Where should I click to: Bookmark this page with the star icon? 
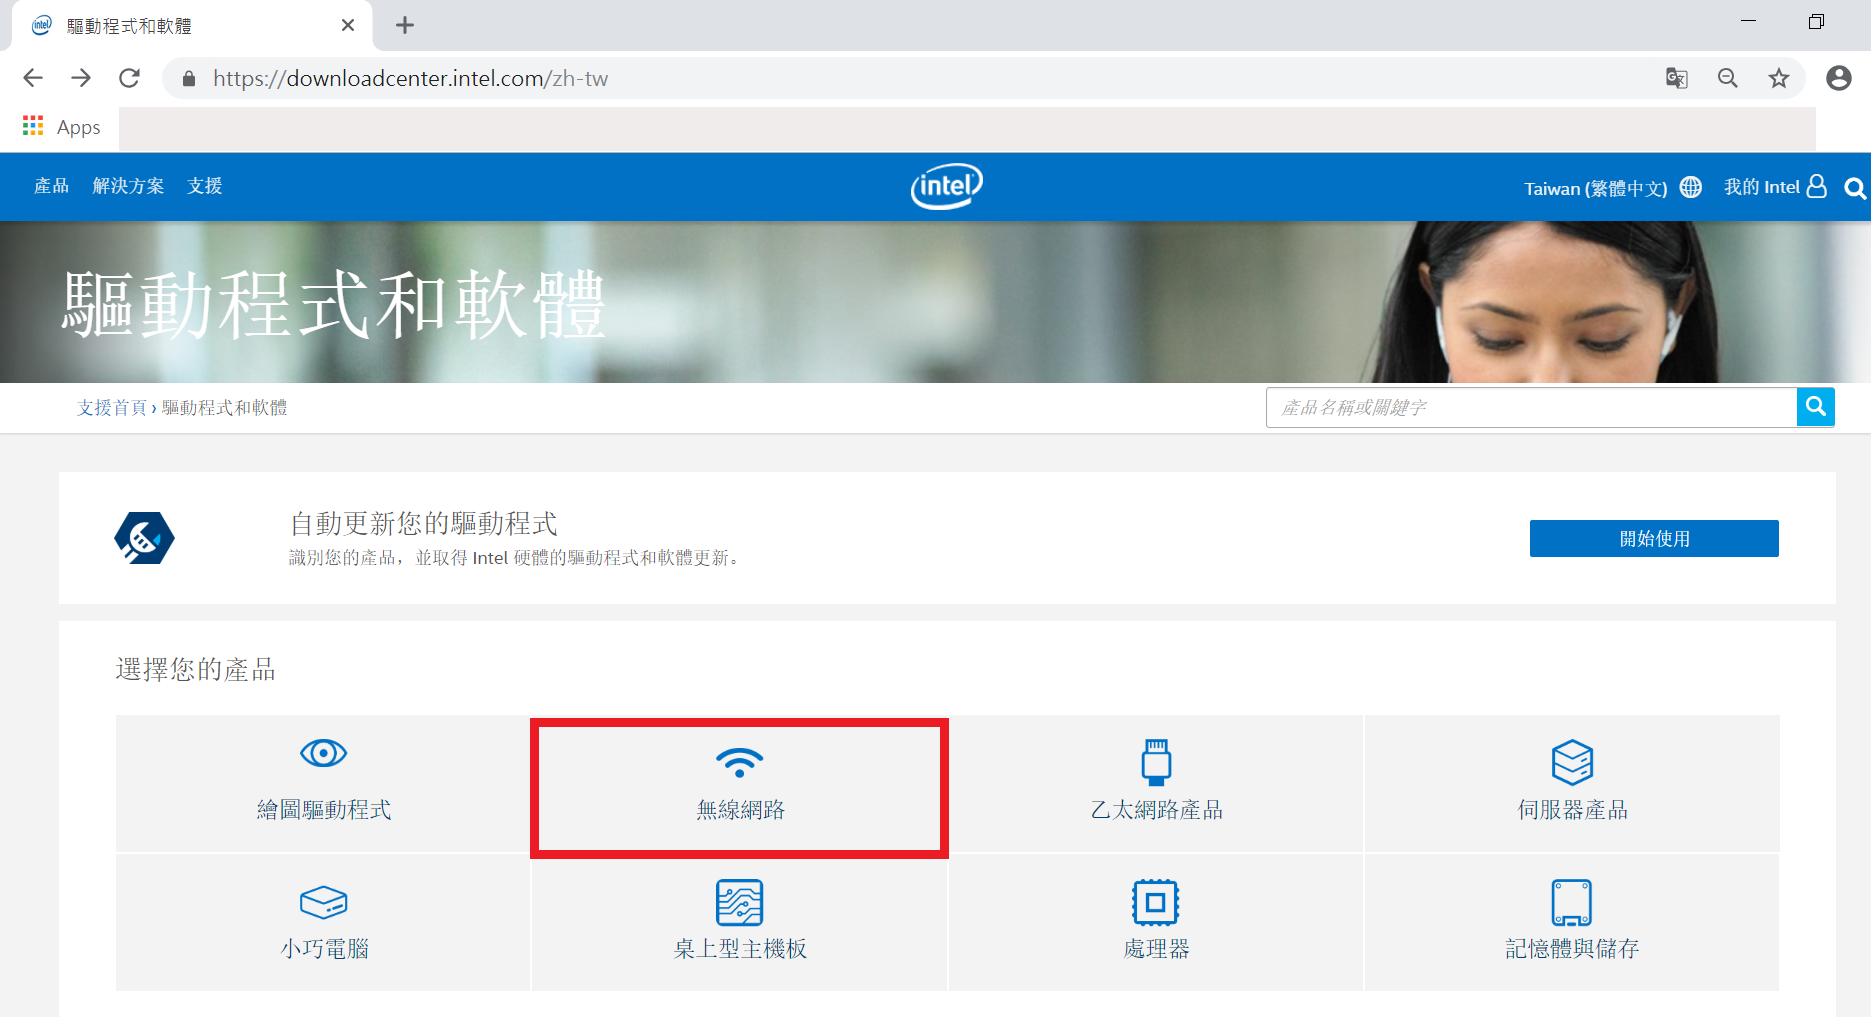click(x=1779, y=78)
